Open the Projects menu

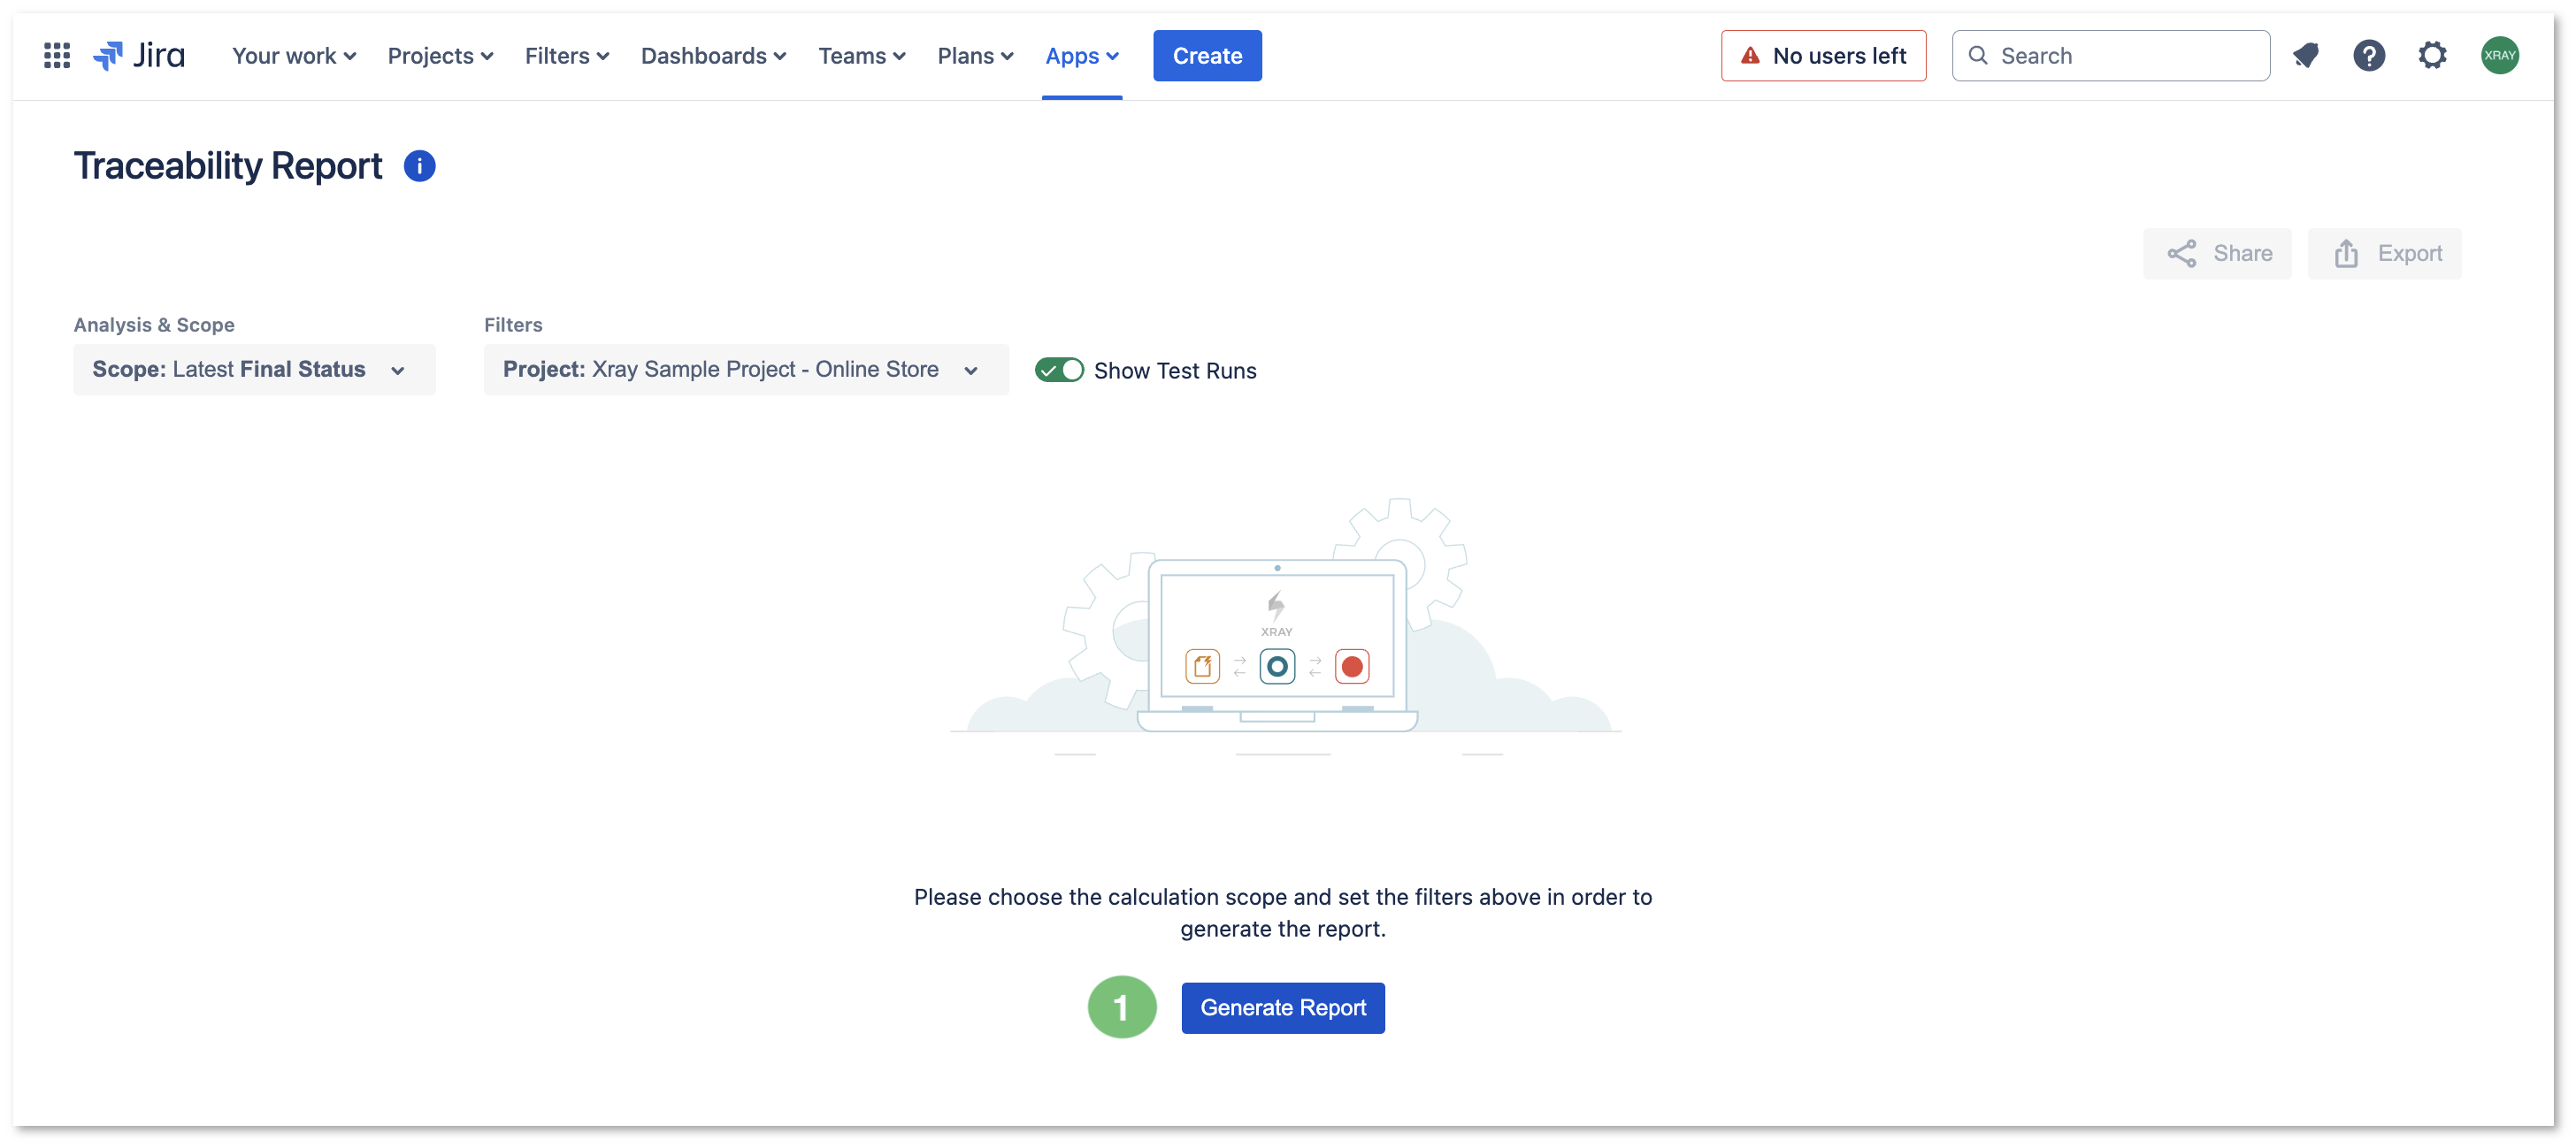tap(440, 56)
